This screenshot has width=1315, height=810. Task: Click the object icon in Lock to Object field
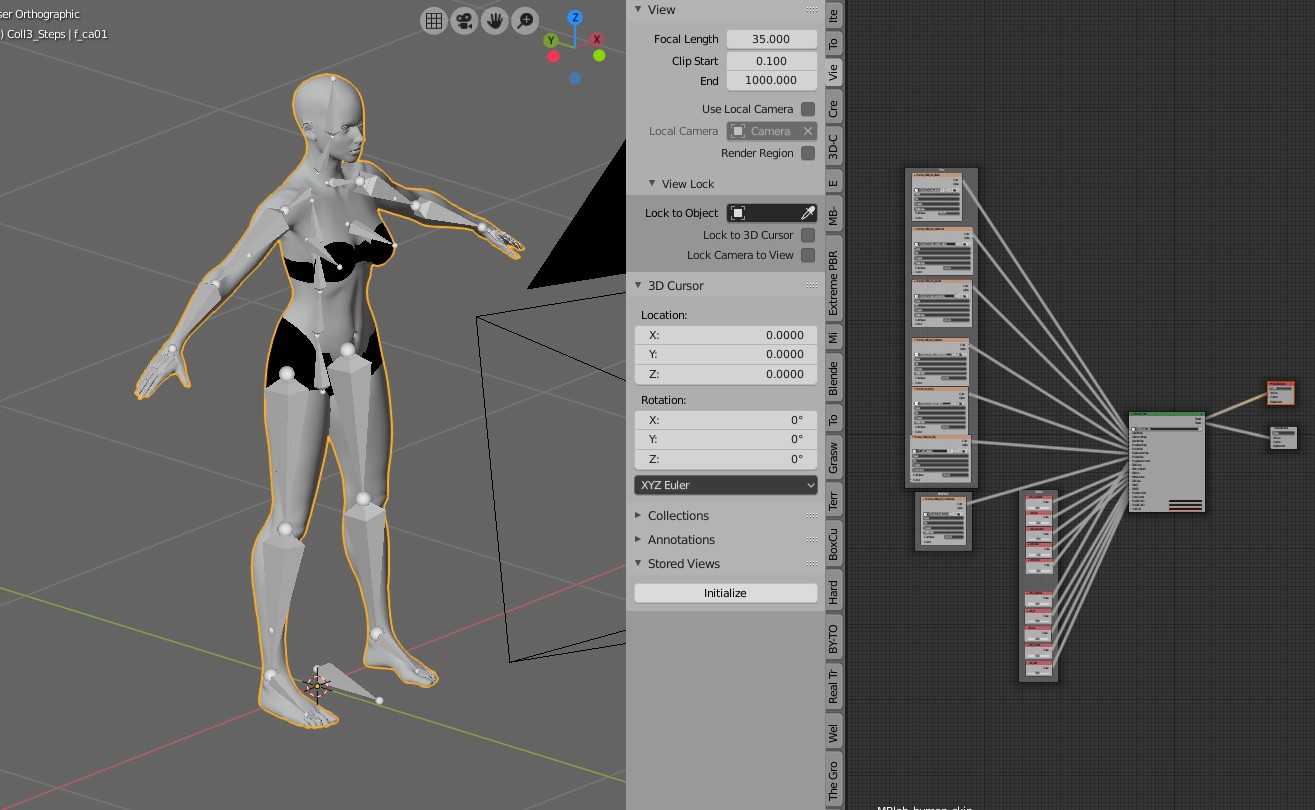(x=737, y=213)
